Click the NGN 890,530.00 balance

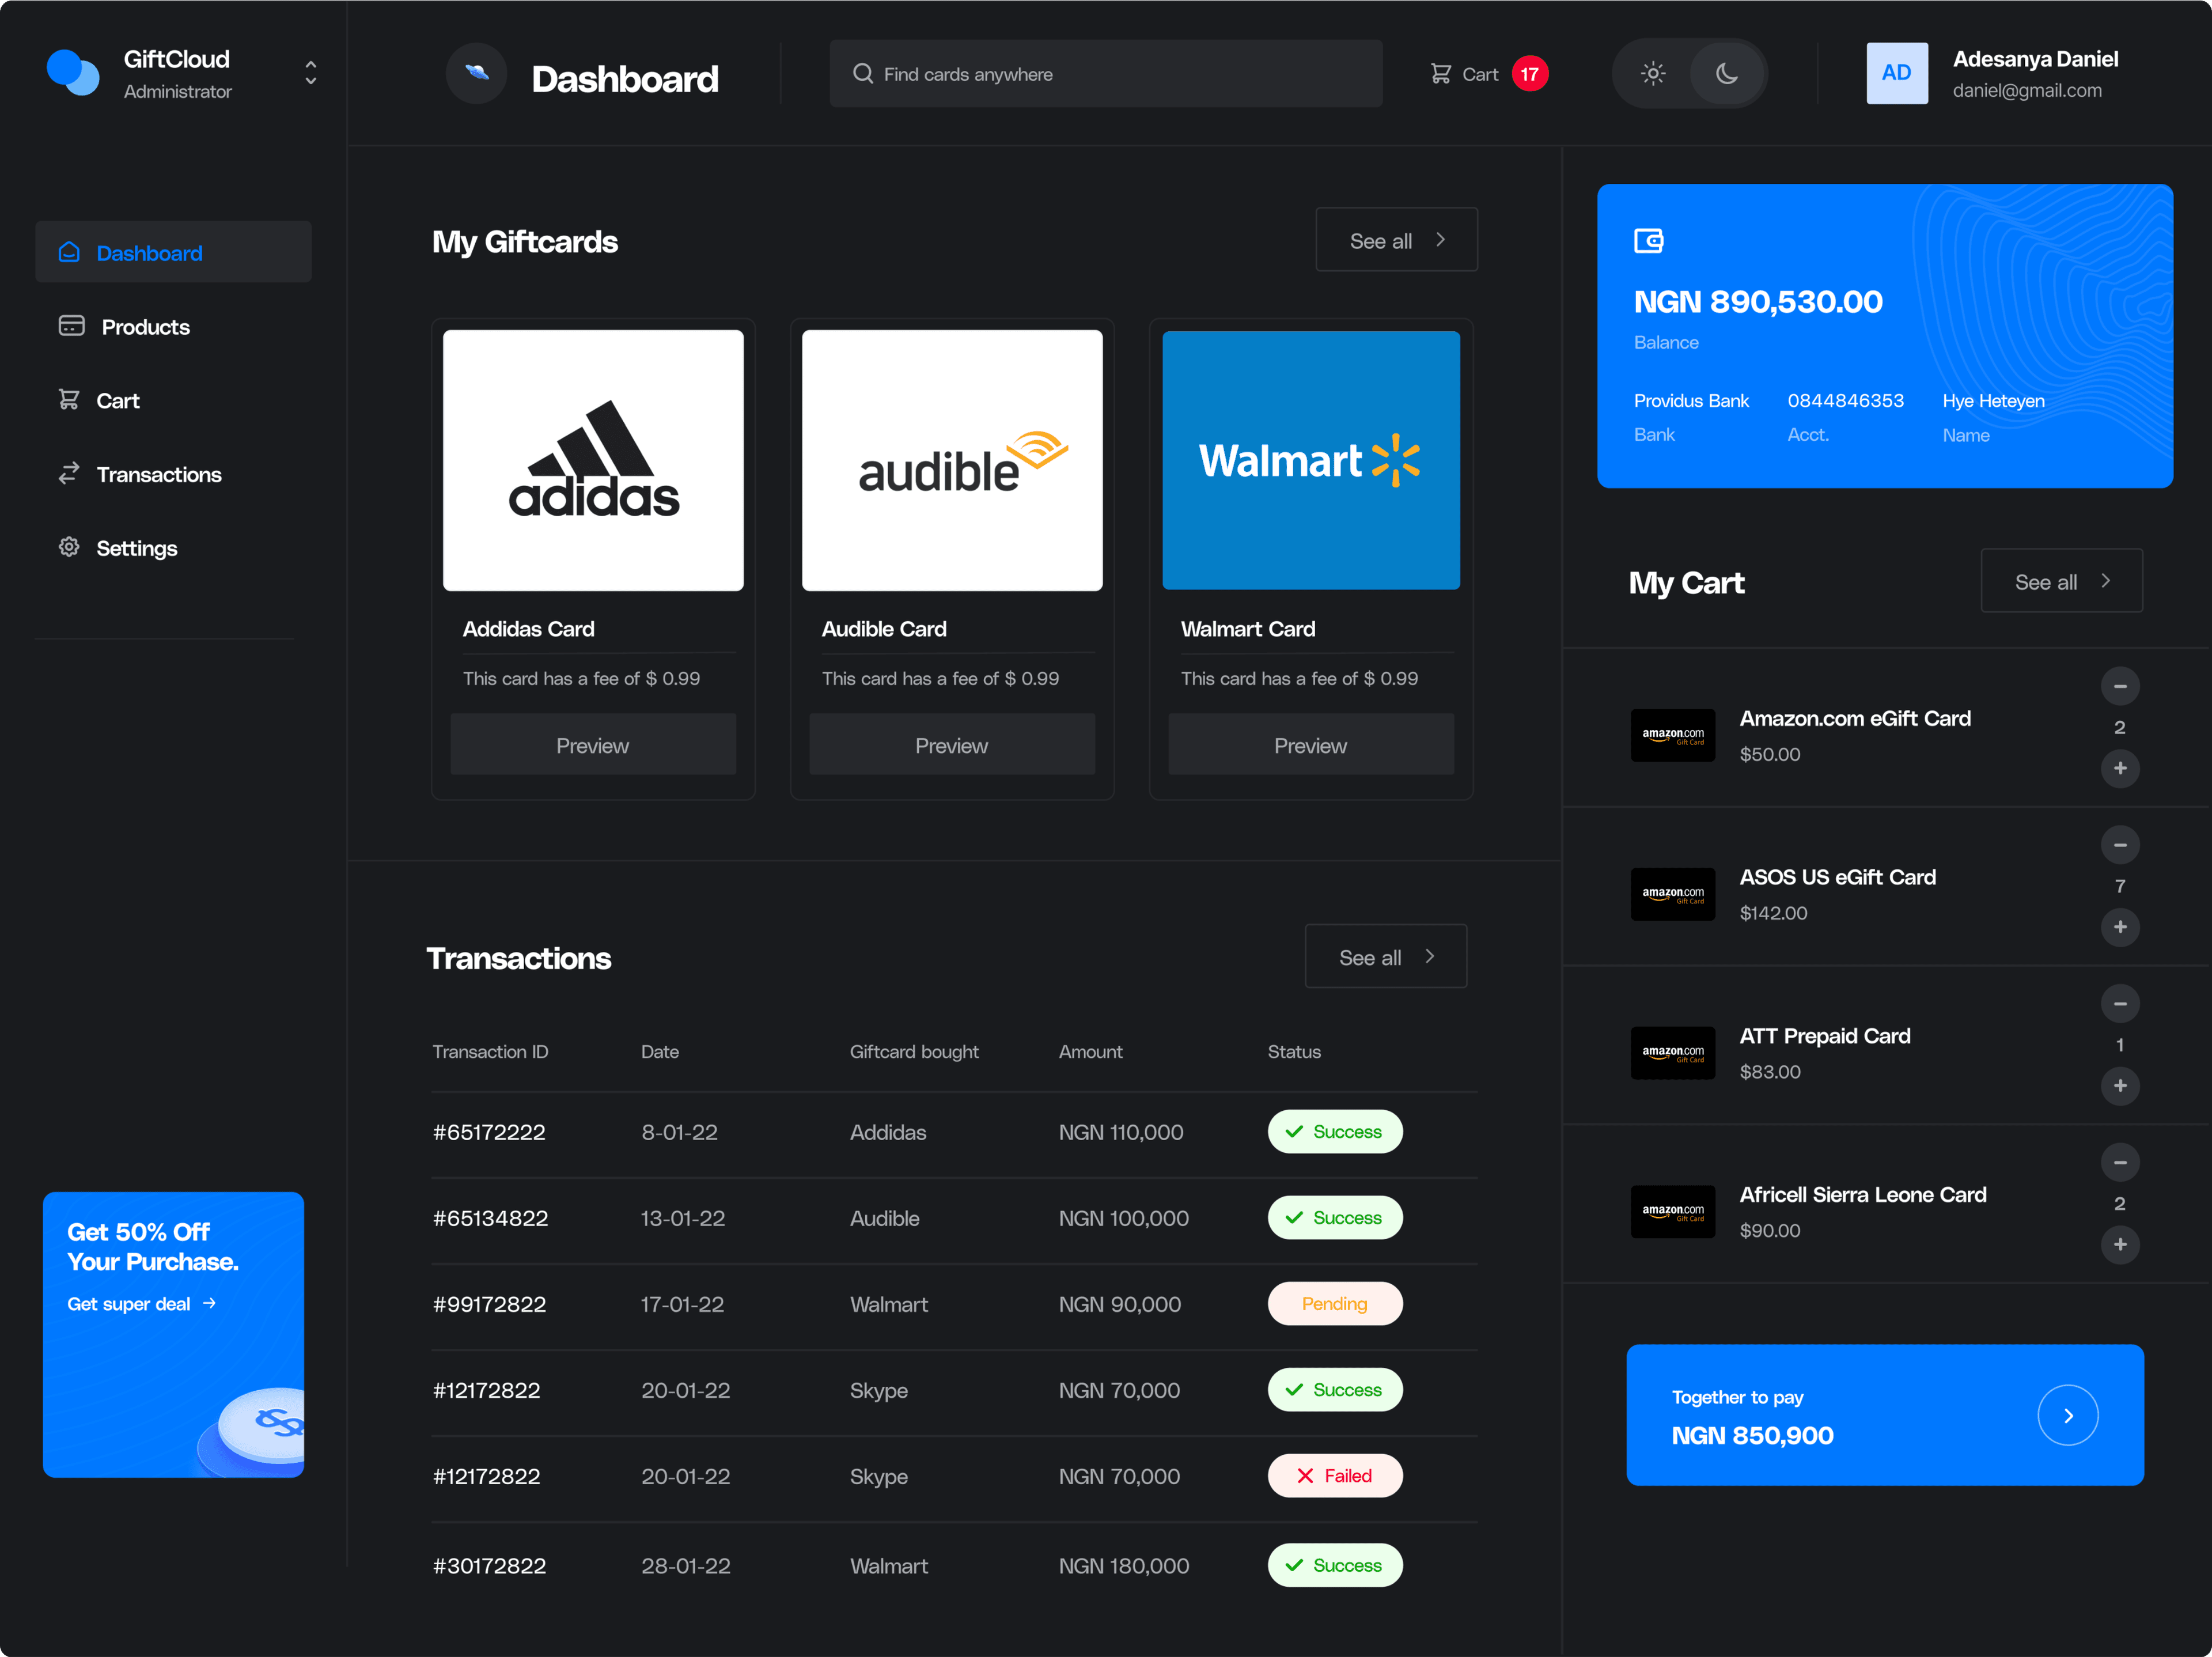(x=1758, y=301)
